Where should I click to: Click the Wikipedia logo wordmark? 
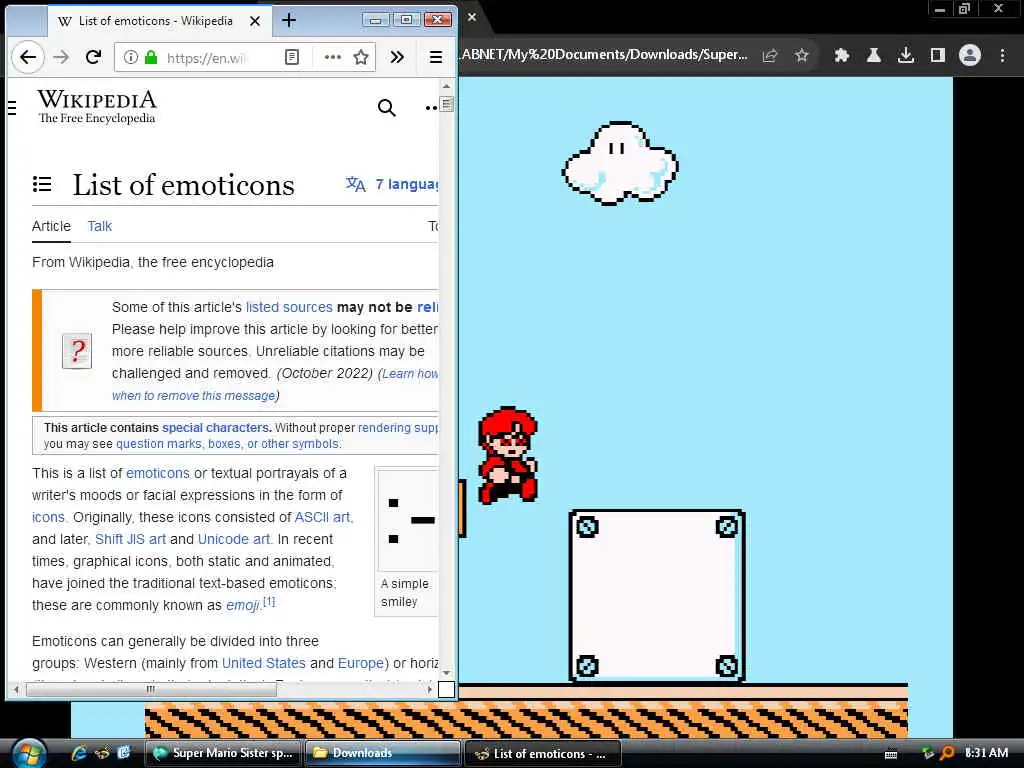point(97,106)
